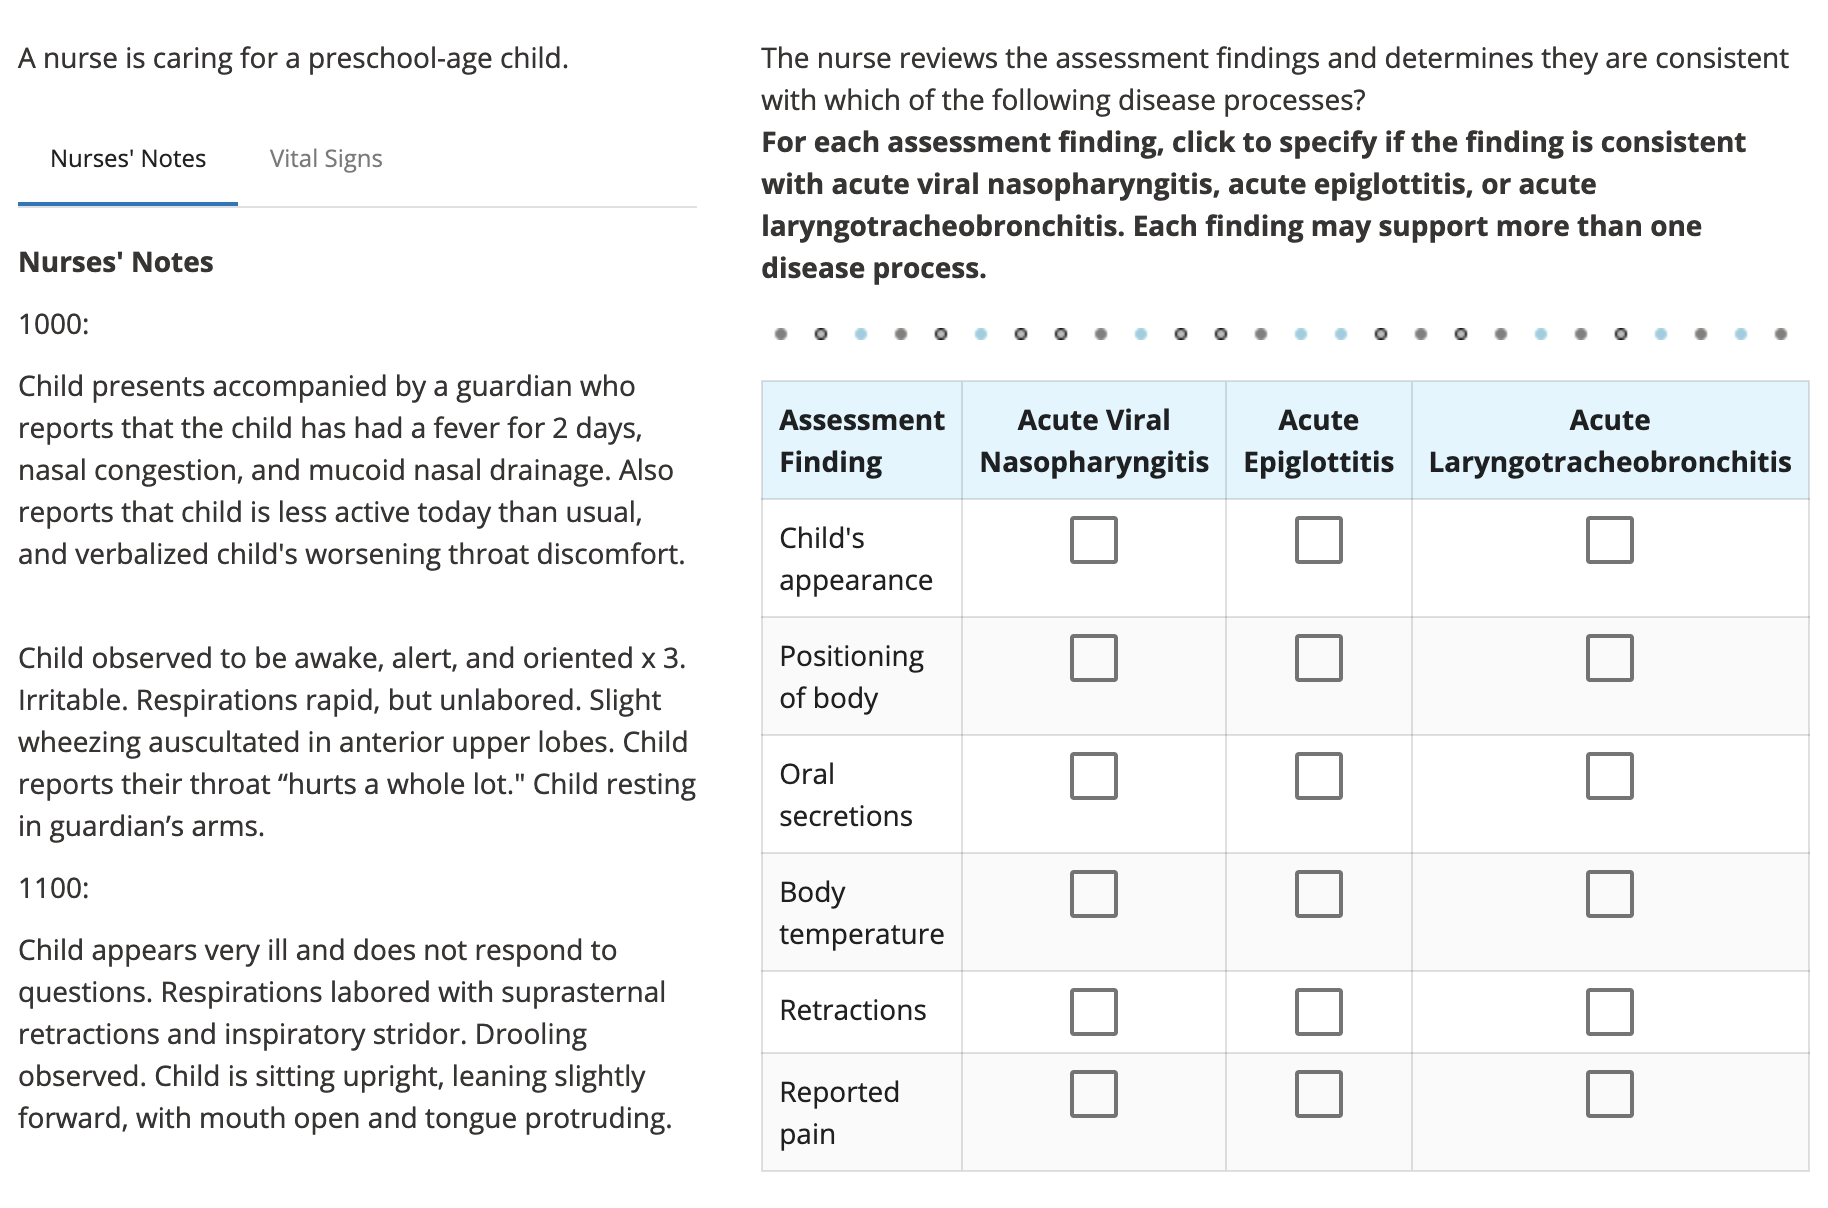Check Body temperature under Acute Epiglottitis
This screenshot has width=1828, height=1208.
click(x=1318, y=894)
